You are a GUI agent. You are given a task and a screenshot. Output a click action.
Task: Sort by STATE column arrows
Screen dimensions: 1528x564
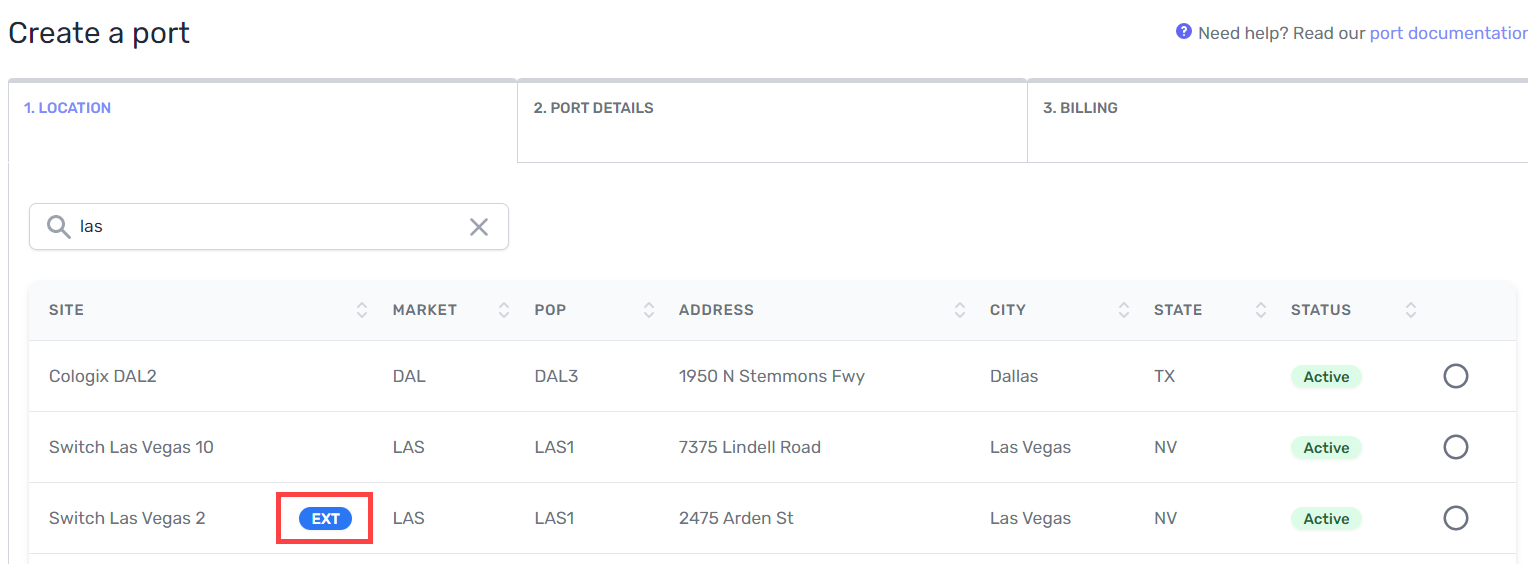click(x=1261, y=310)
